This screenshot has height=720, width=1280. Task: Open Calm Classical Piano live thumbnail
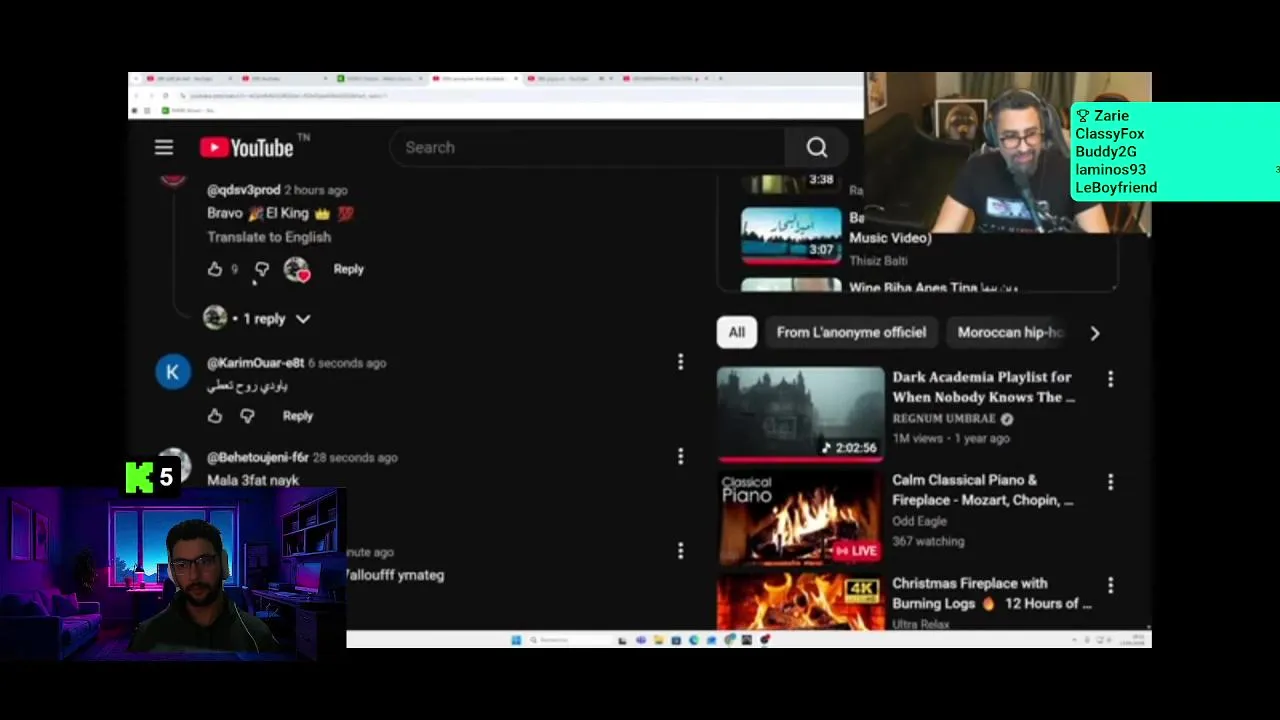[800, 517]
